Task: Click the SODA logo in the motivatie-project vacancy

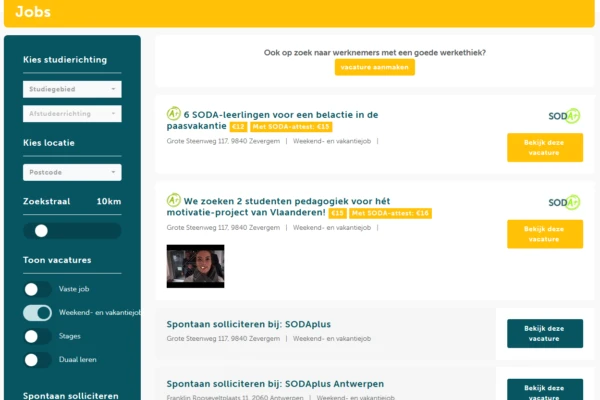Action: 564,202
